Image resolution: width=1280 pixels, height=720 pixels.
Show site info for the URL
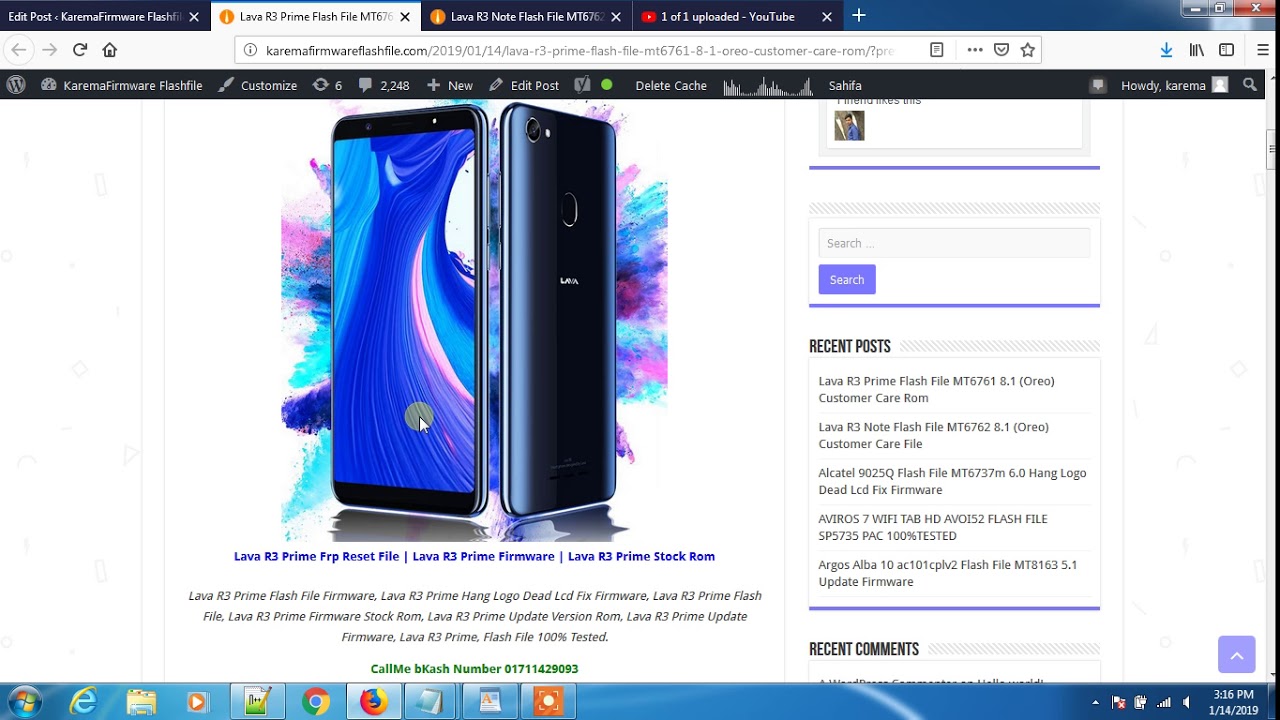pyautogui.click(x=249, y=50)
